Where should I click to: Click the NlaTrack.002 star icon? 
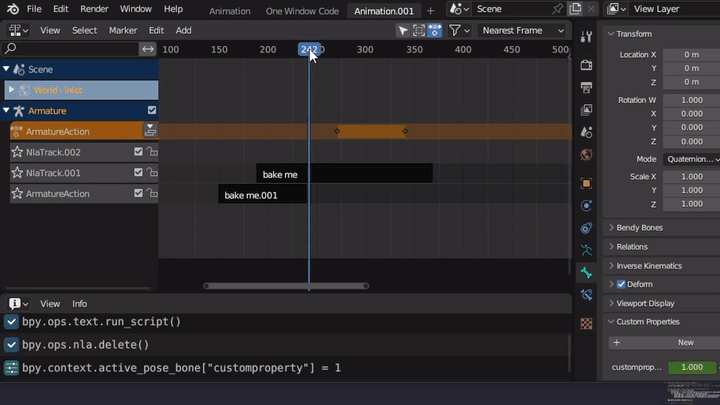pos(17,152)
